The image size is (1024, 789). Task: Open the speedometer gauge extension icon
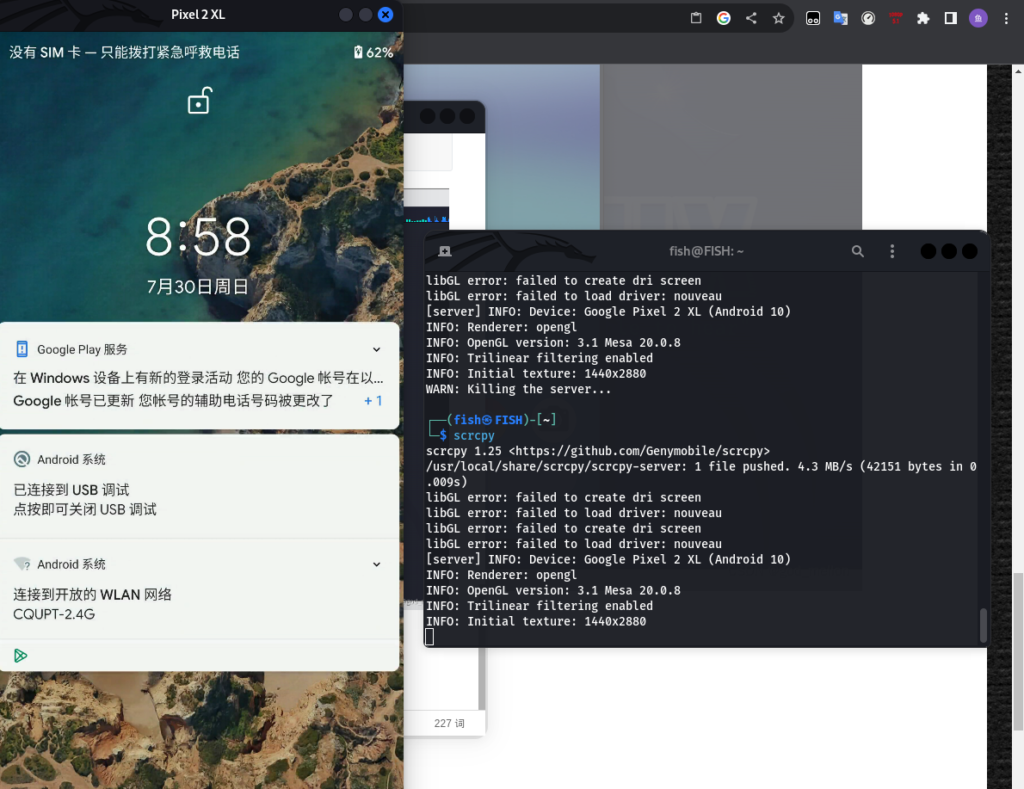point(868,18)
